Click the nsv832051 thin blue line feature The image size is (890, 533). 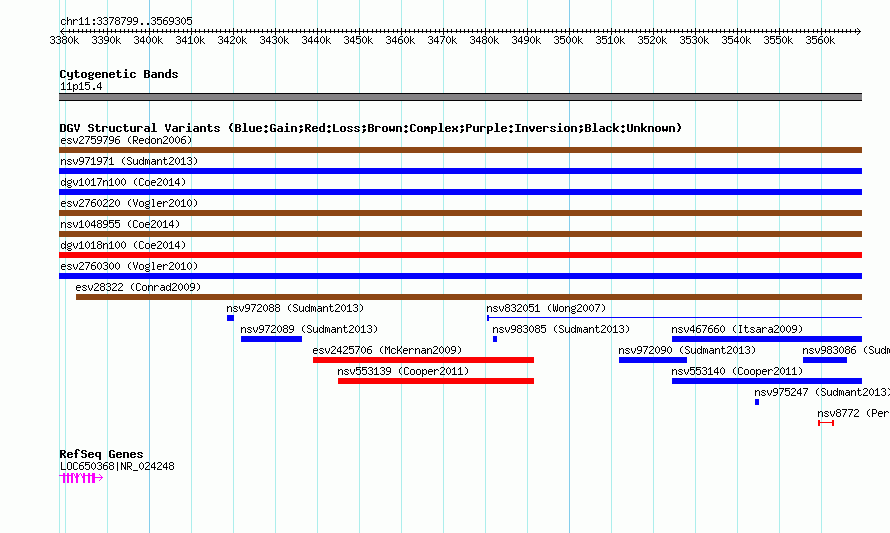click(674, 318)
